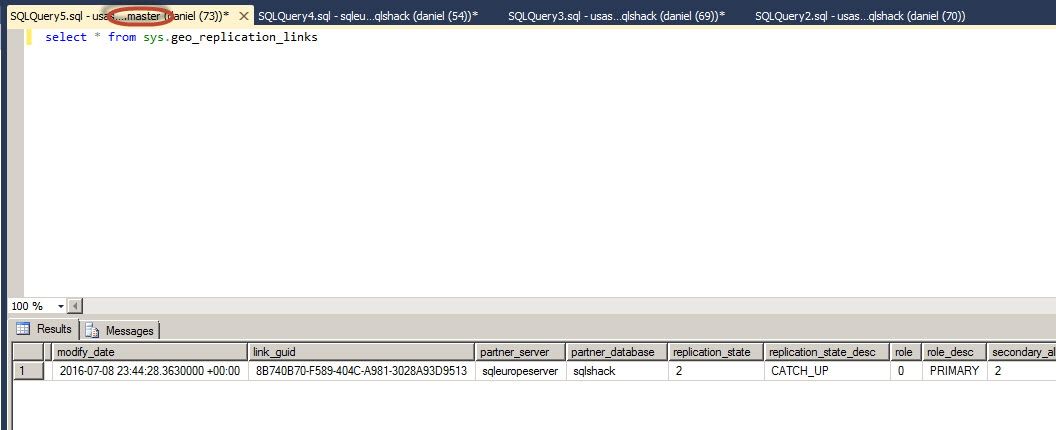1056x430 pixels.
Task: Click the sqleuropeserver cell
Action: click(x=521, y=371)
